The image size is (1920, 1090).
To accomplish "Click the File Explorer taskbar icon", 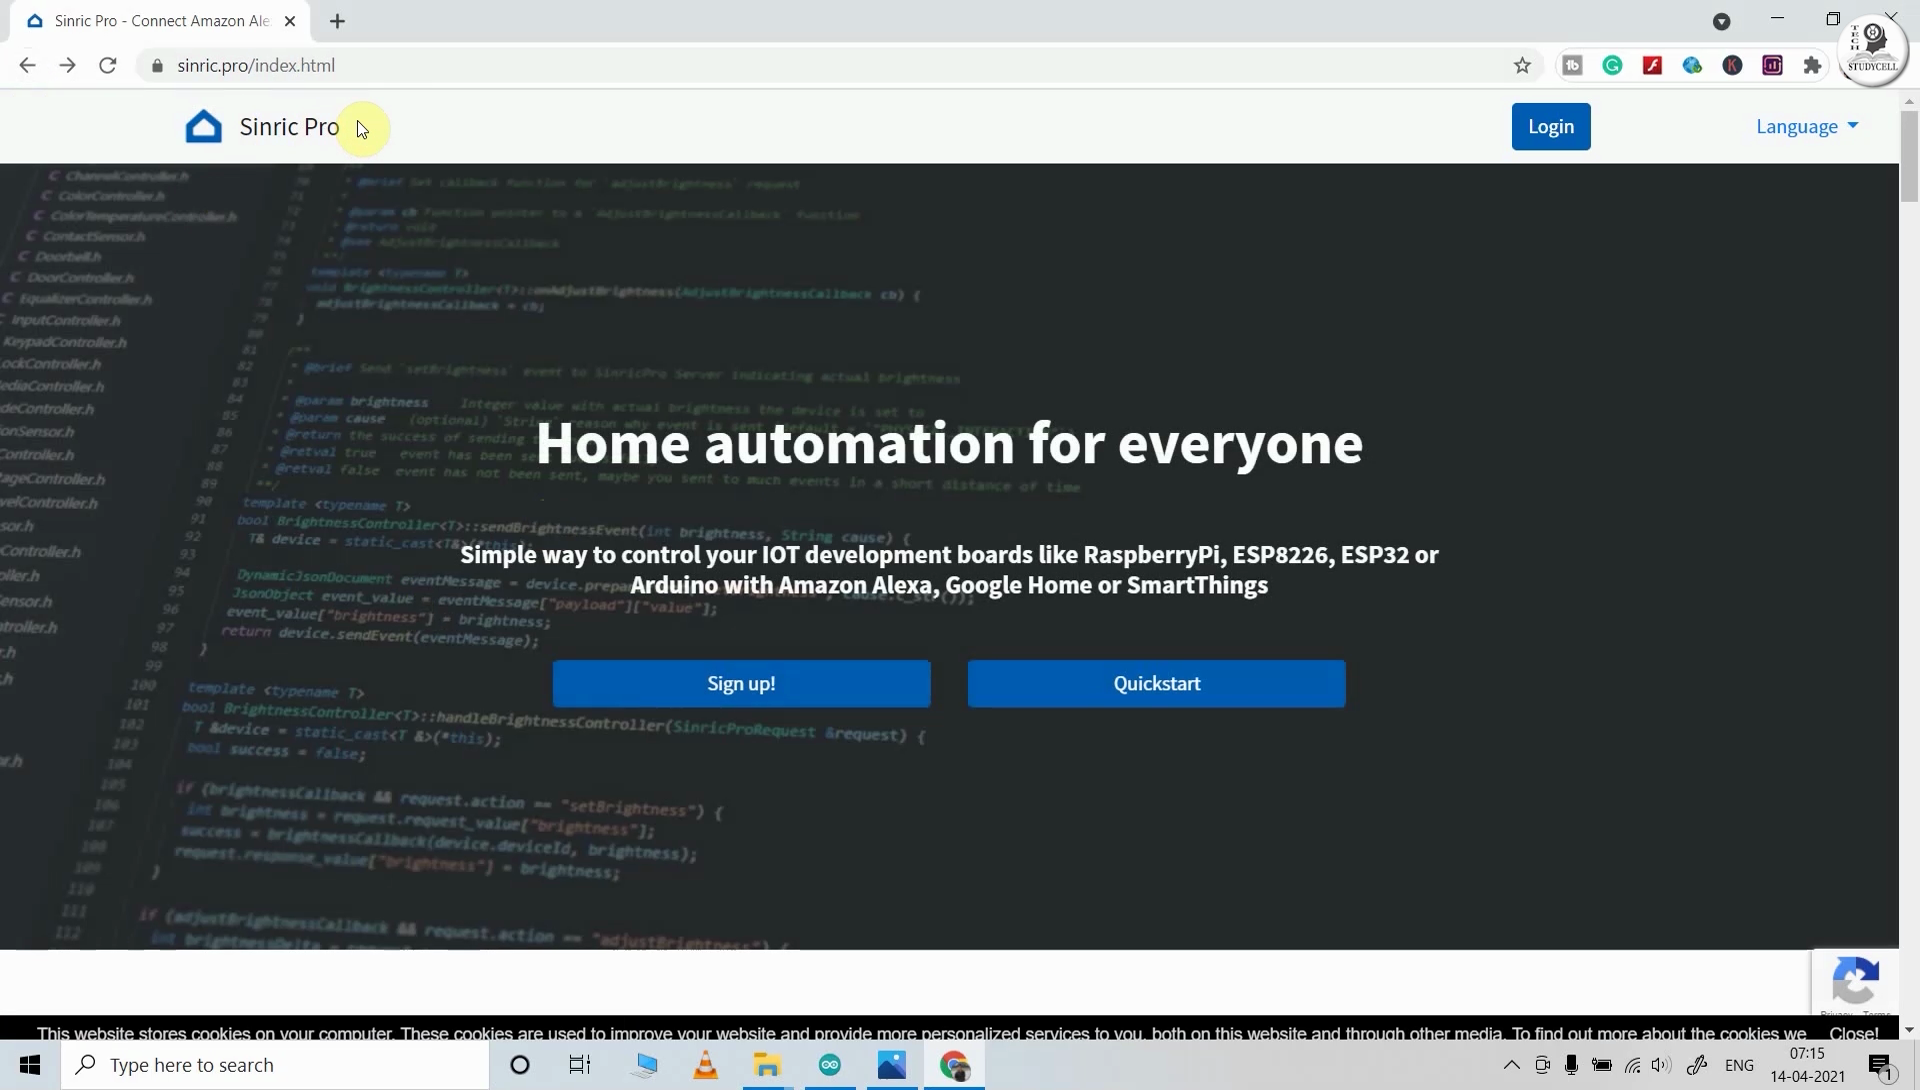I will (x=767, y=1065).
